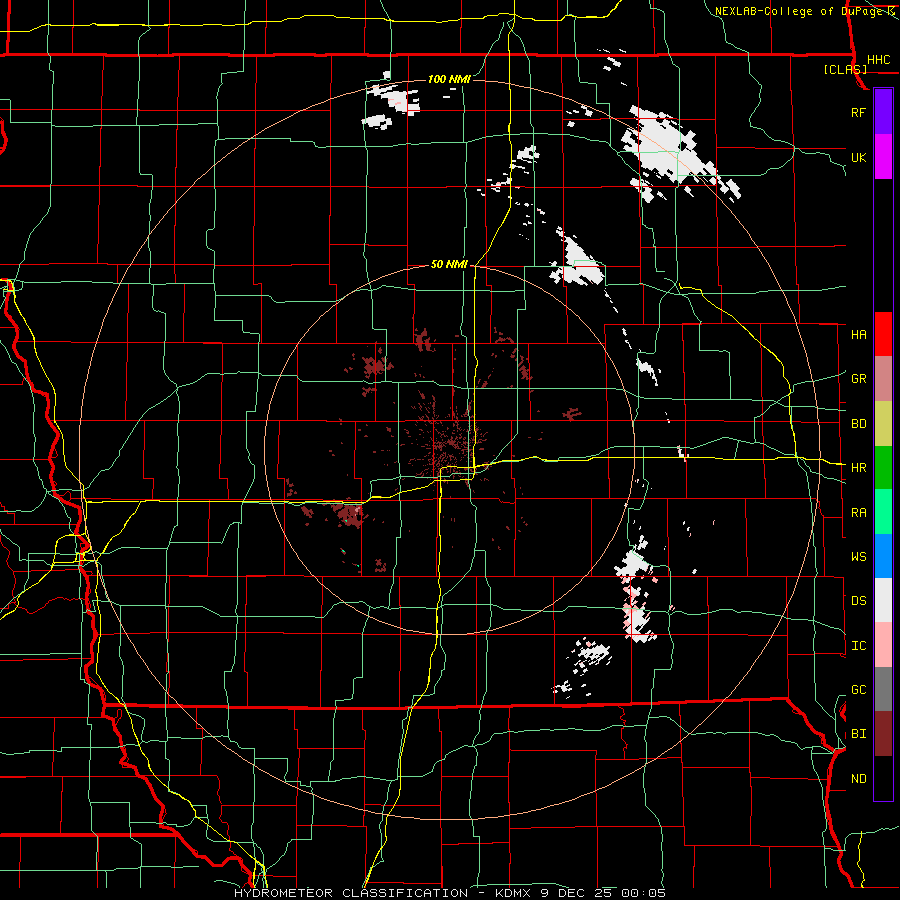Viewport: 900px width, 900px height.
Task: Click the light pink IC legend swatch
Action: (883, 645)
